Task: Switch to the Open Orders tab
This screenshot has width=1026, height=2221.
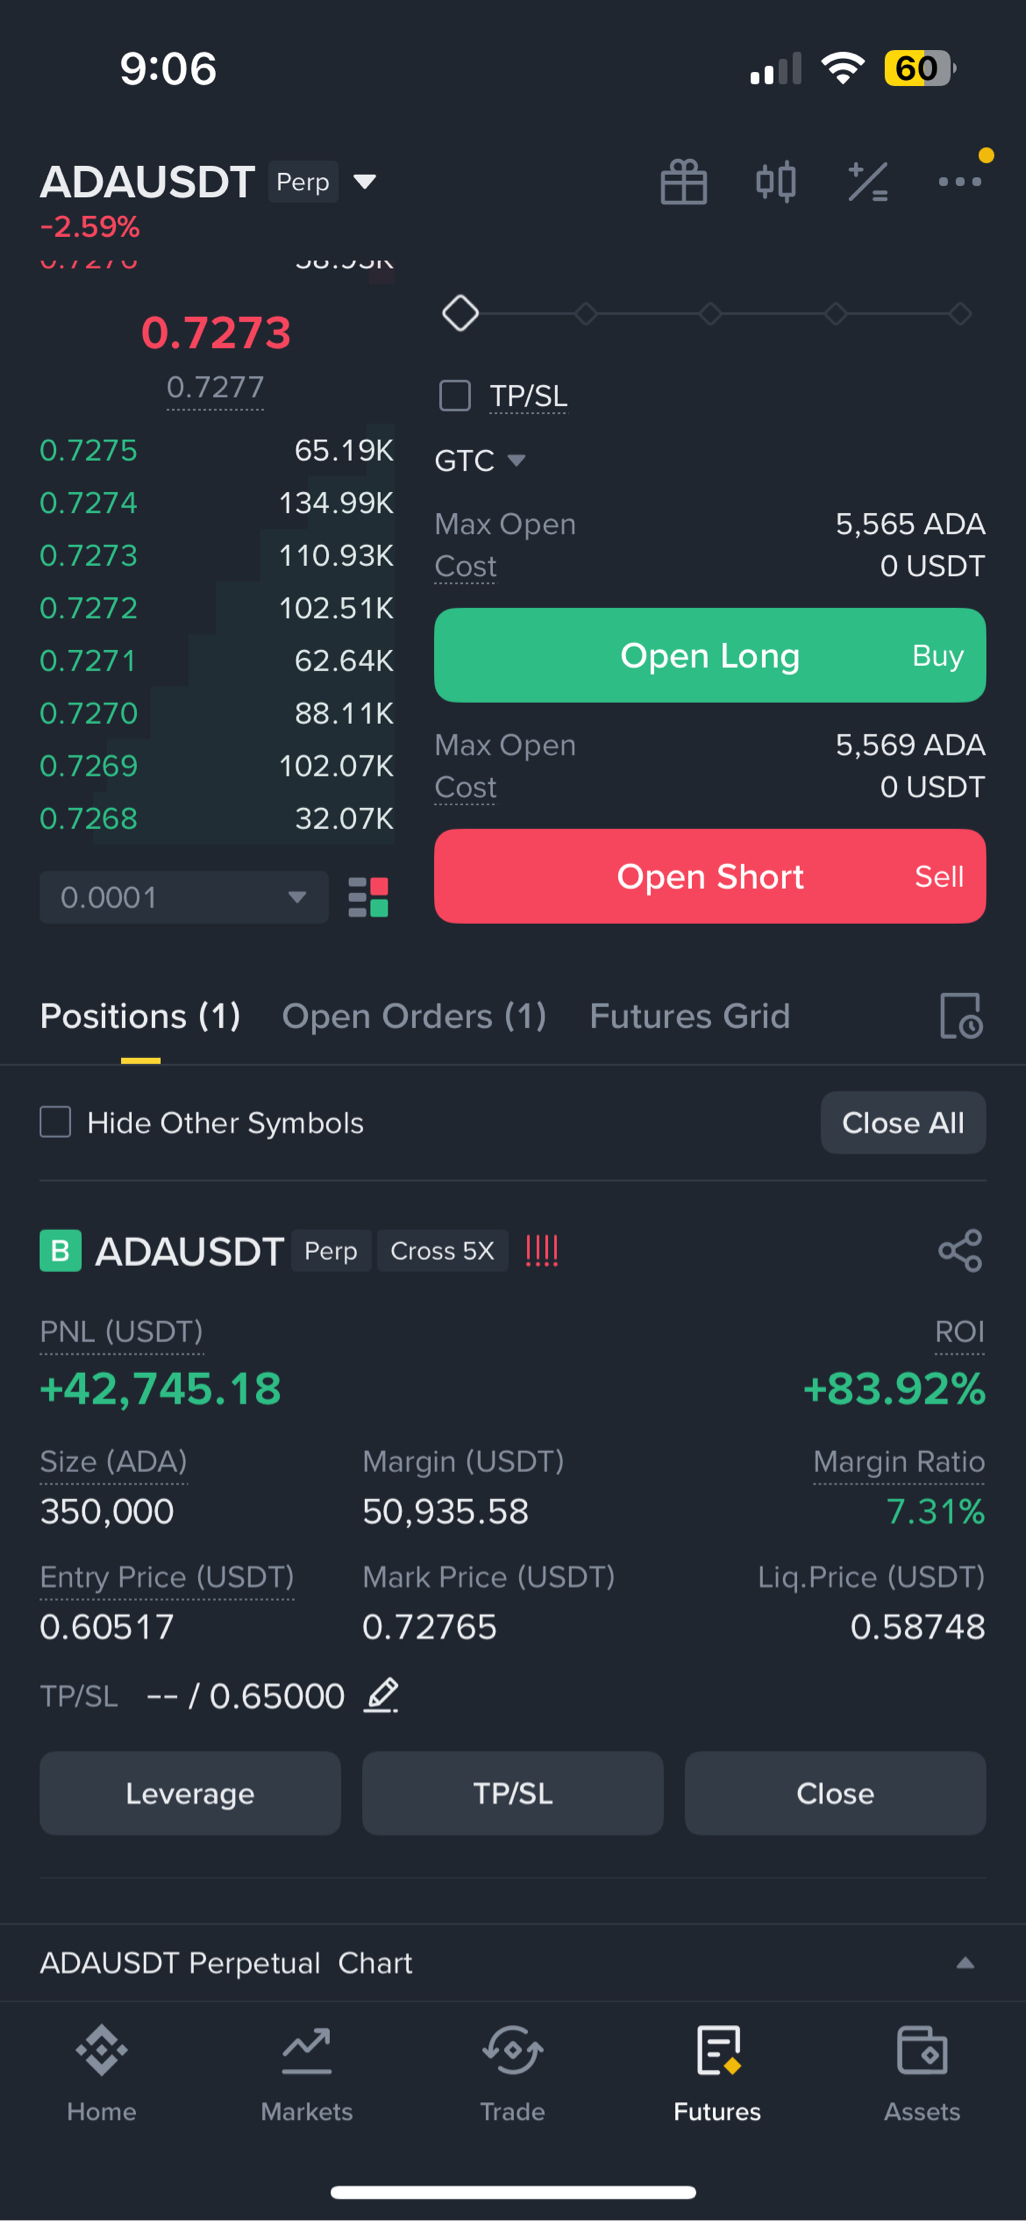Action: 414,1016
